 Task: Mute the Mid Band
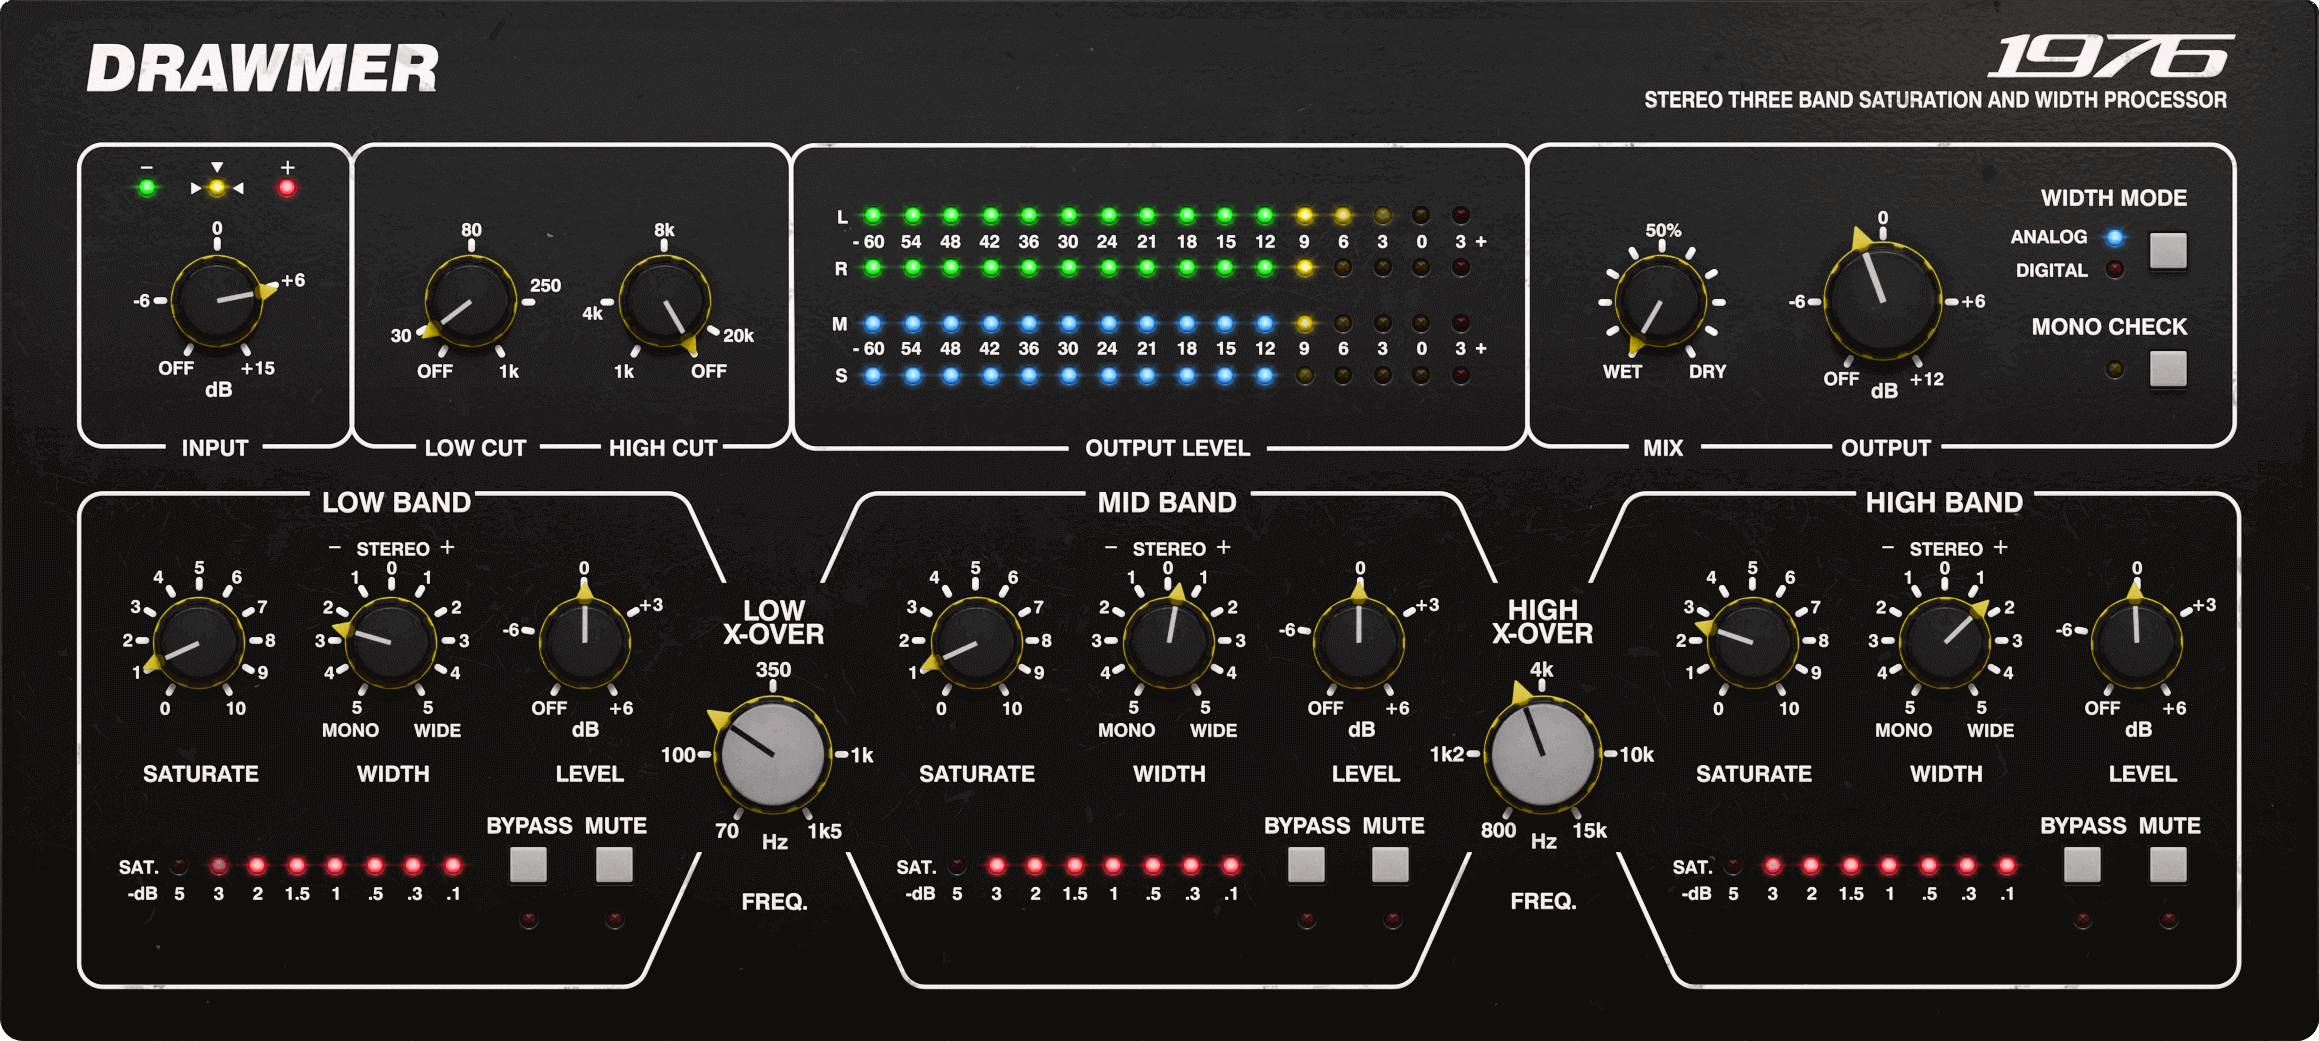(1390, 865)
